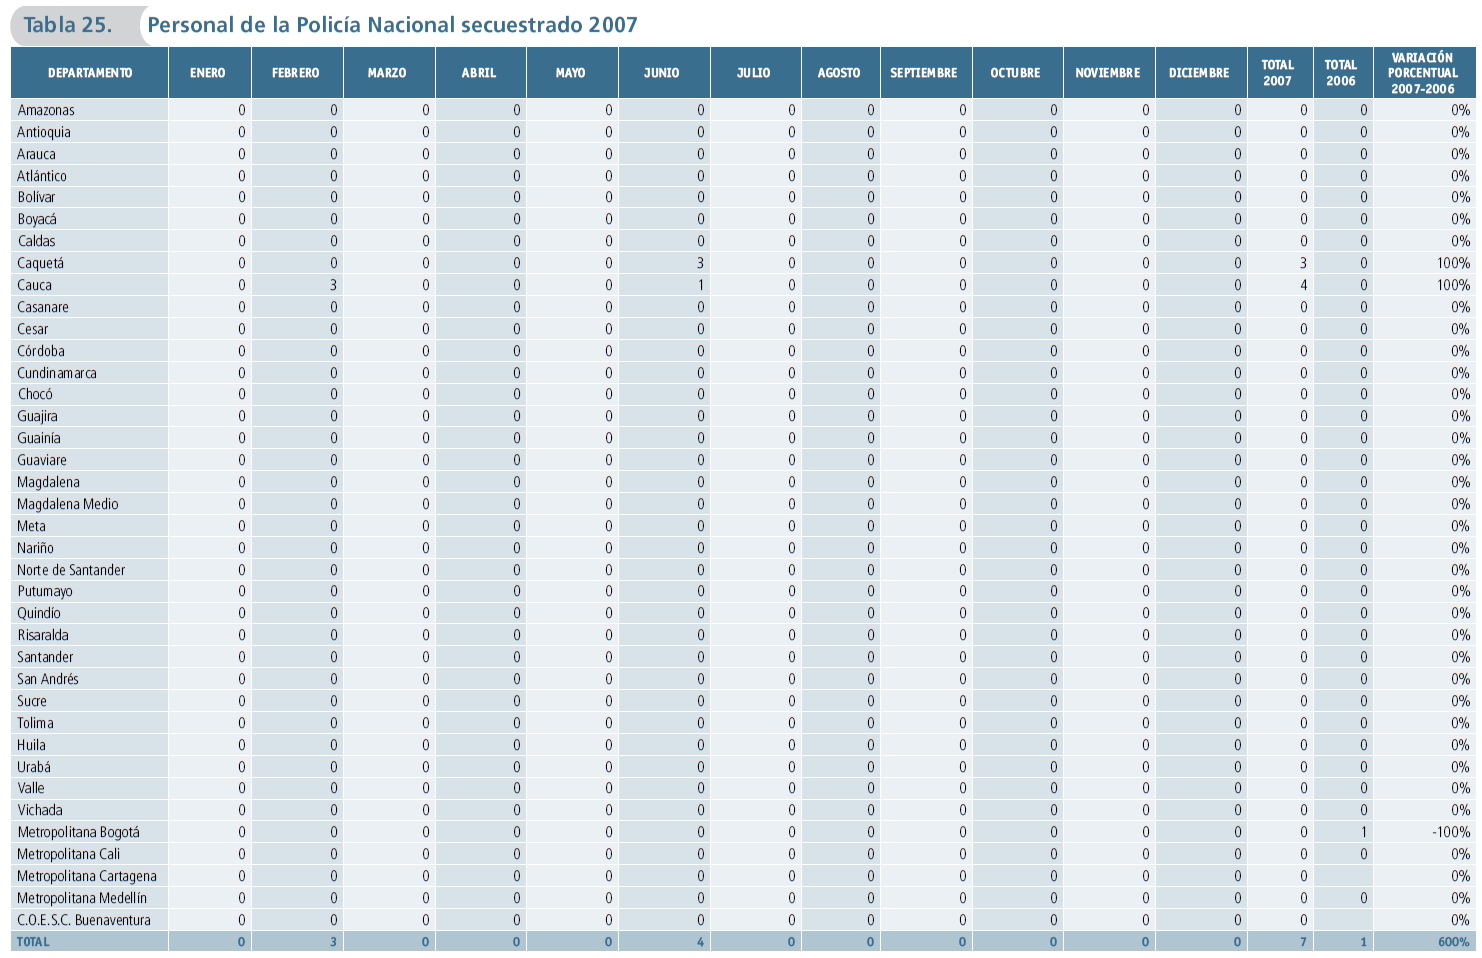Screen dimensions: 1482x958
Task: Click the SEPTIEMBRE column header
Action: [924, 73]
